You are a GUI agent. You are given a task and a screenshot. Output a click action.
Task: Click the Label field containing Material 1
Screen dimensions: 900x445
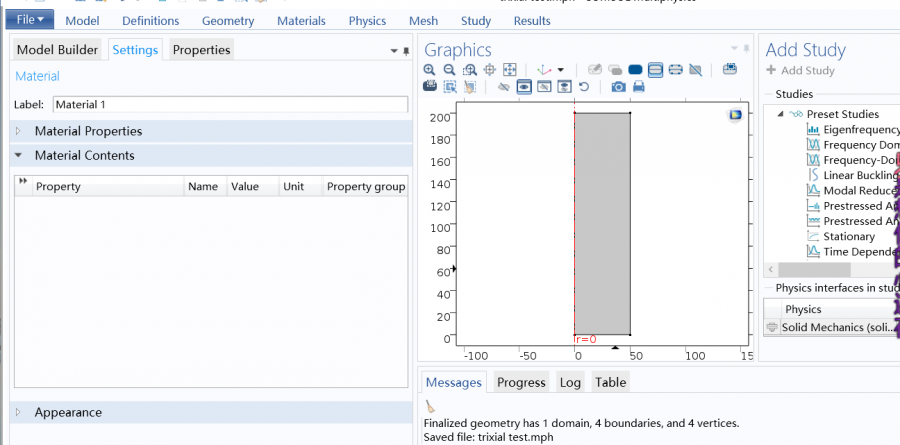click(230, 104)
